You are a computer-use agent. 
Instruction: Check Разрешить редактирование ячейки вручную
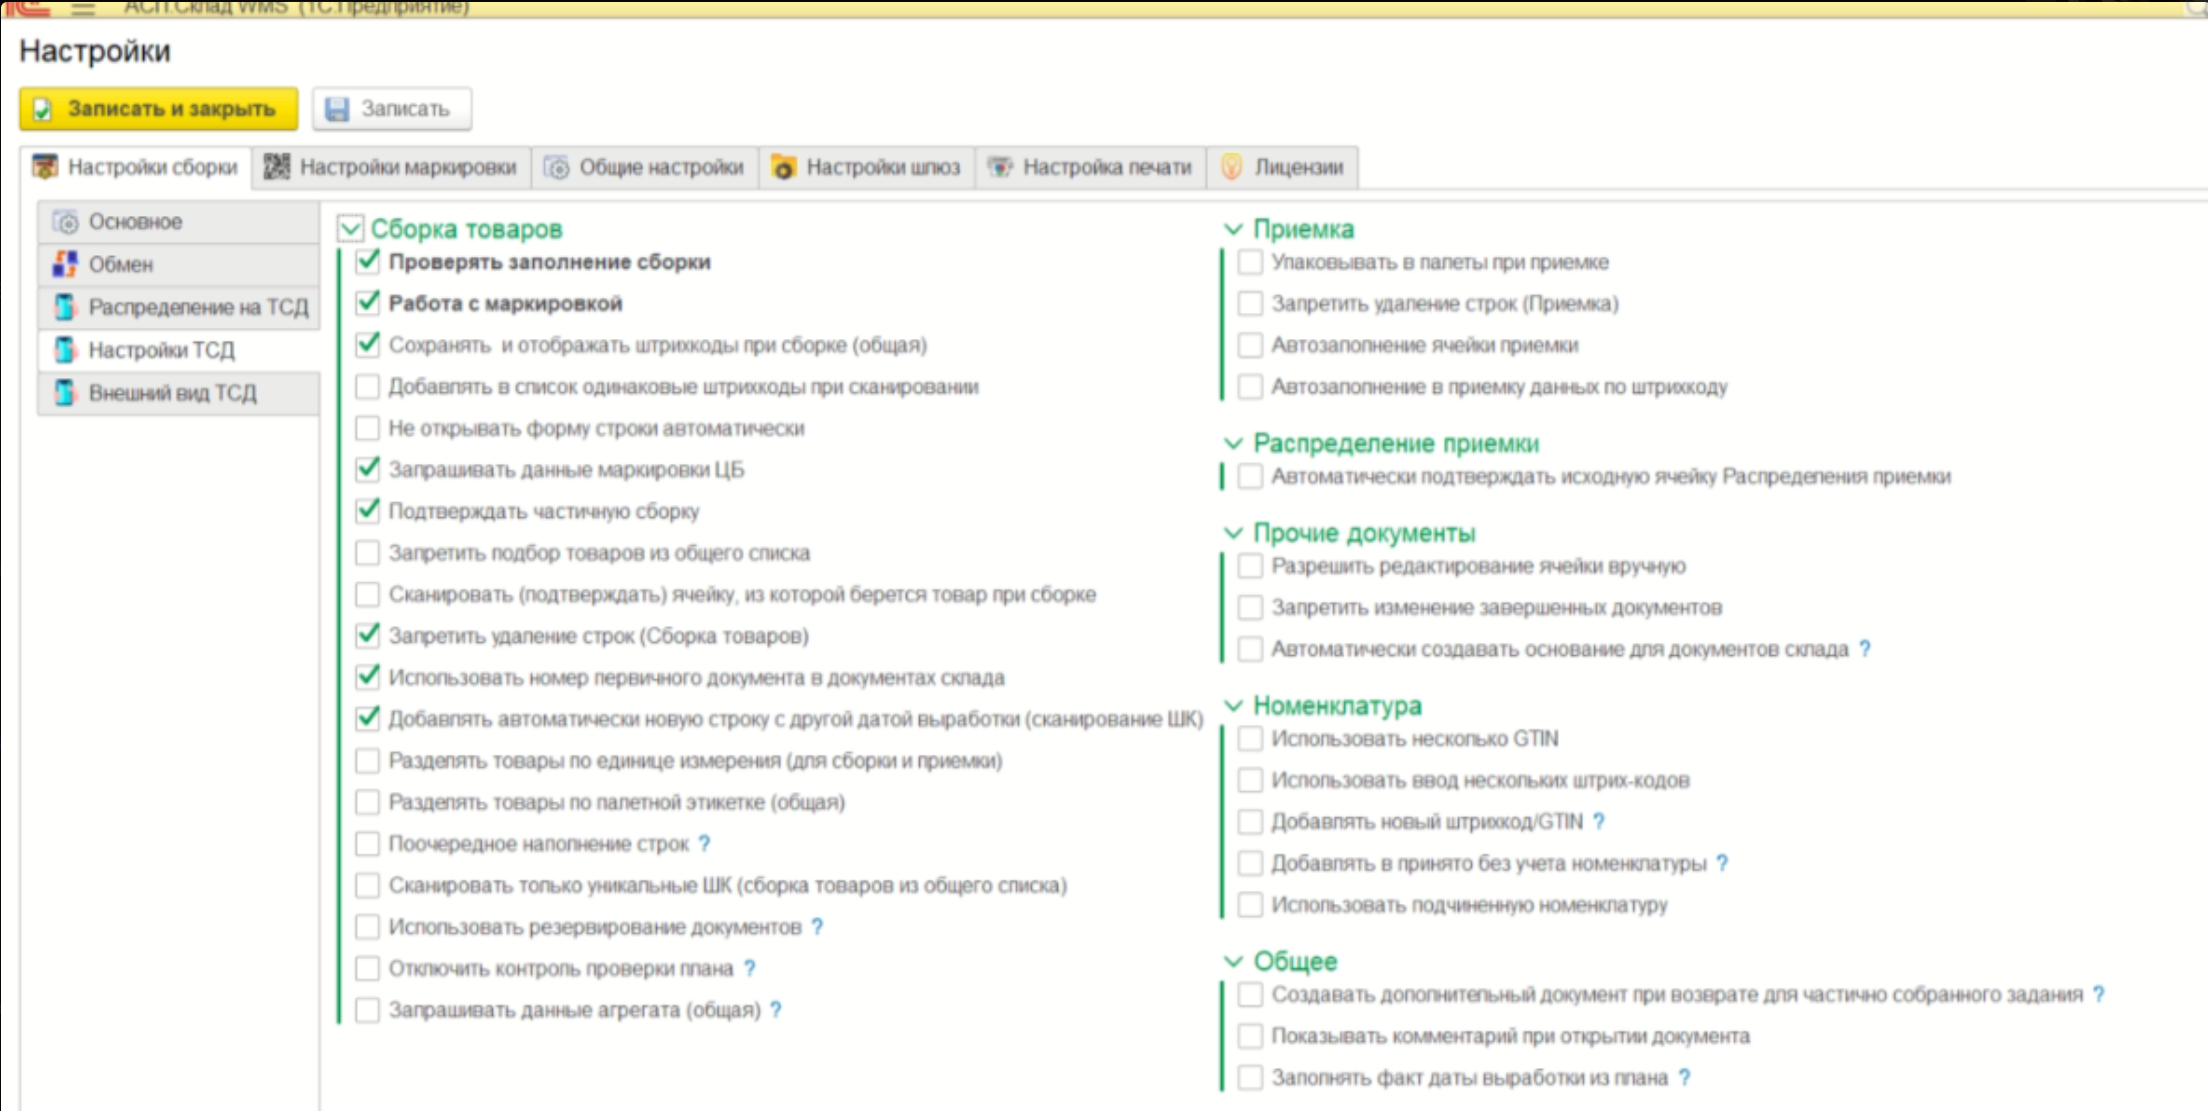pyautogui.click(x=1250, y=566)
